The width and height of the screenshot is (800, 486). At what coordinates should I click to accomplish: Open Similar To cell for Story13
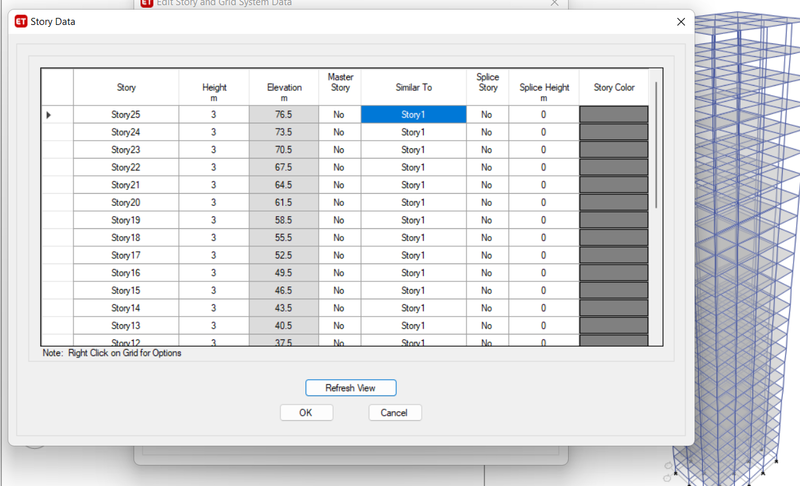pyautogui.click(x=414, y=326)
